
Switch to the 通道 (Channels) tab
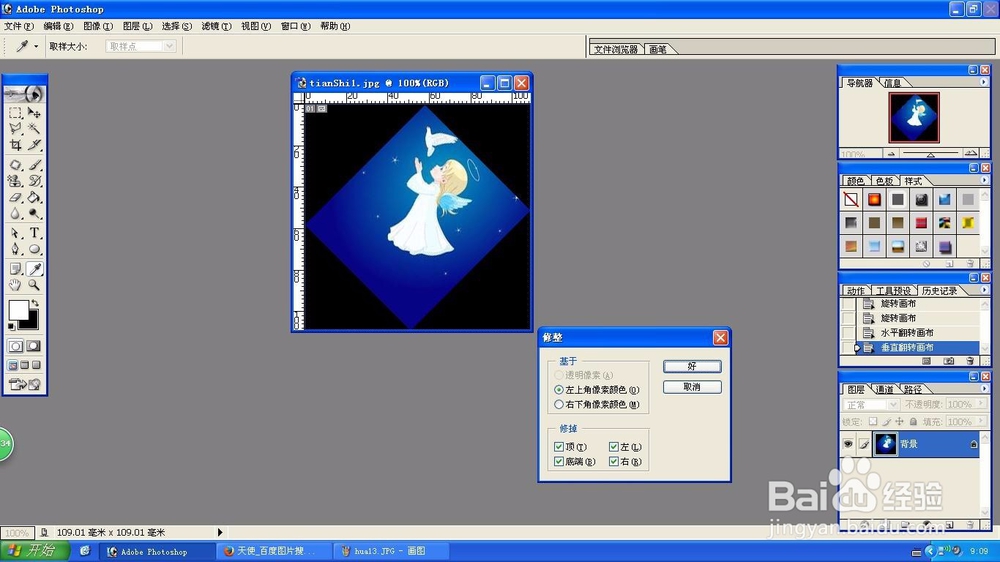point(885,389)
